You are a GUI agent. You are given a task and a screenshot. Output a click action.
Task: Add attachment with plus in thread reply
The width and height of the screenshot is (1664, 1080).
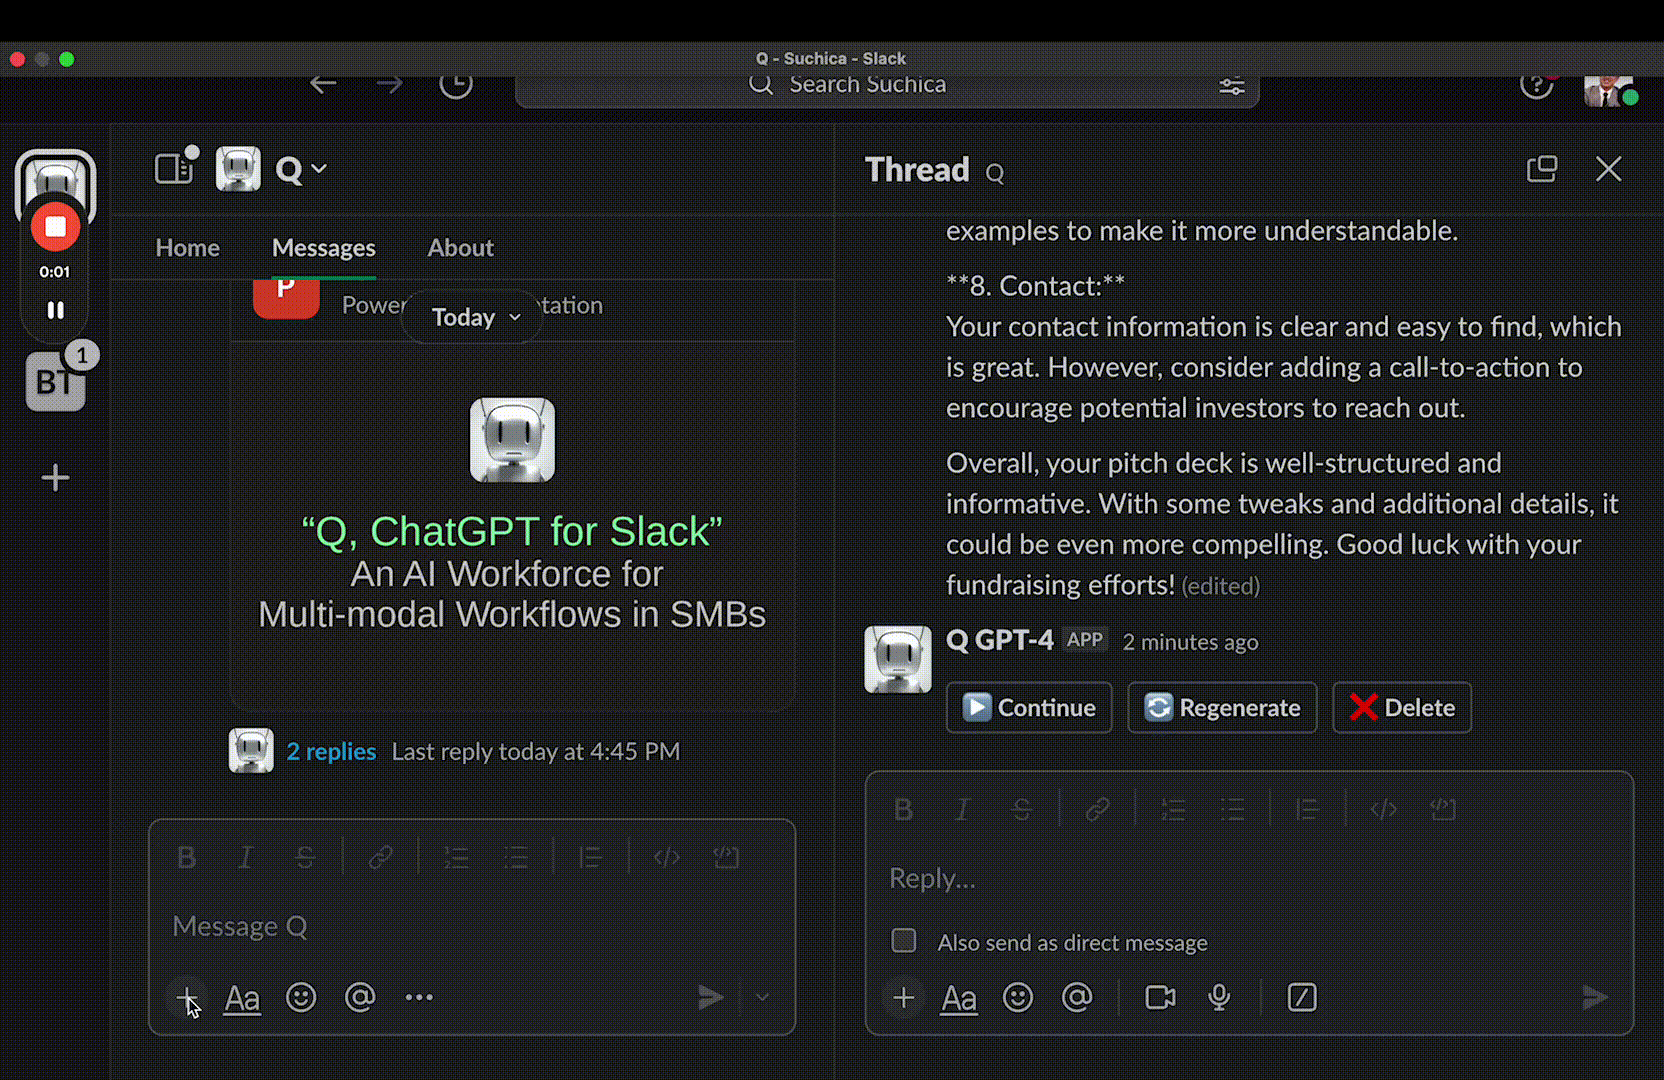[x=903, y=997]
